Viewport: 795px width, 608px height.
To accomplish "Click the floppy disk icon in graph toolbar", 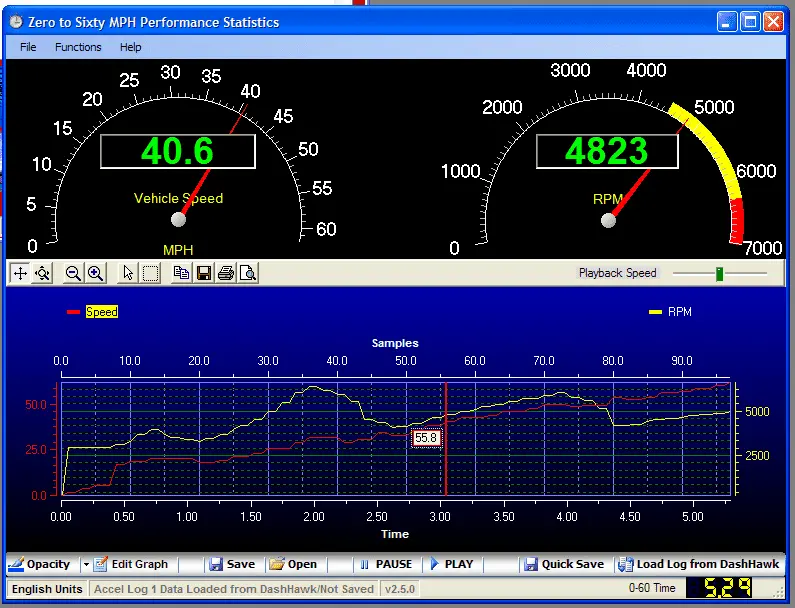I will pos(203,273).
